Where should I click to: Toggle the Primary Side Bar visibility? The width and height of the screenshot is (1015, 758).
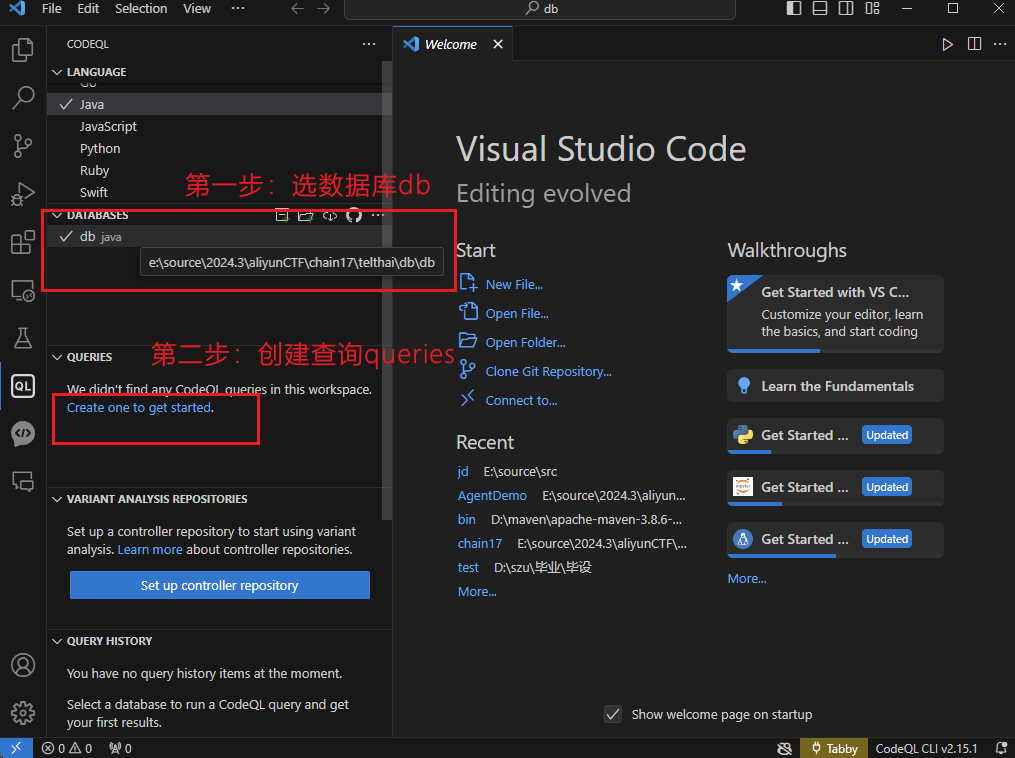794,8
